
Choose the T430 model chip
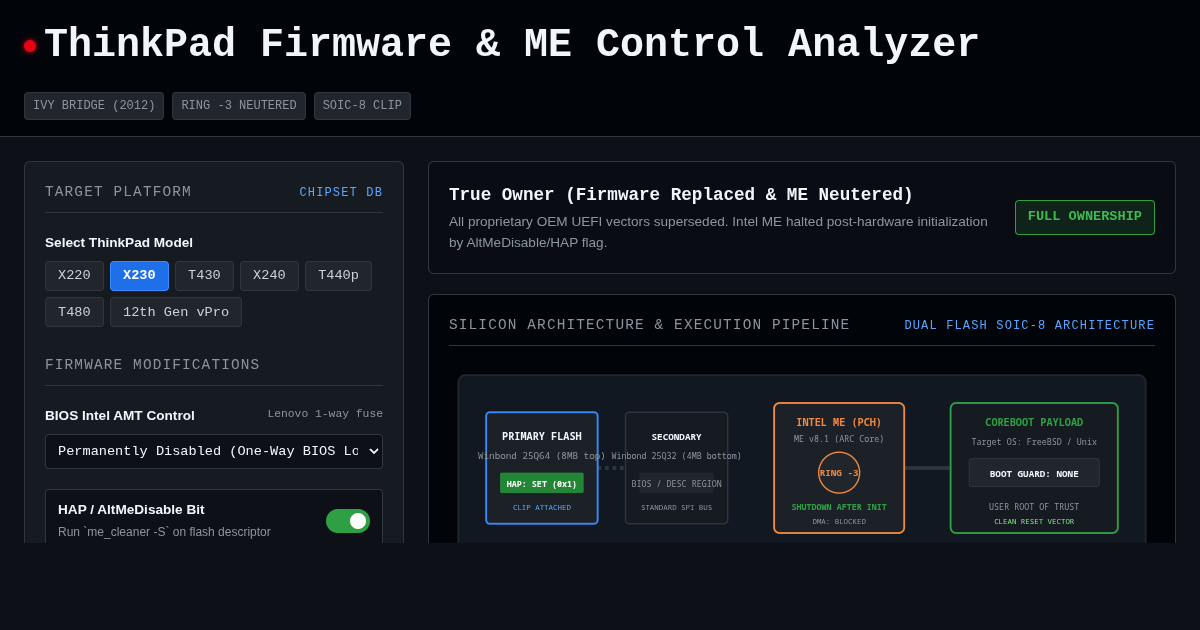pos(204,276)
